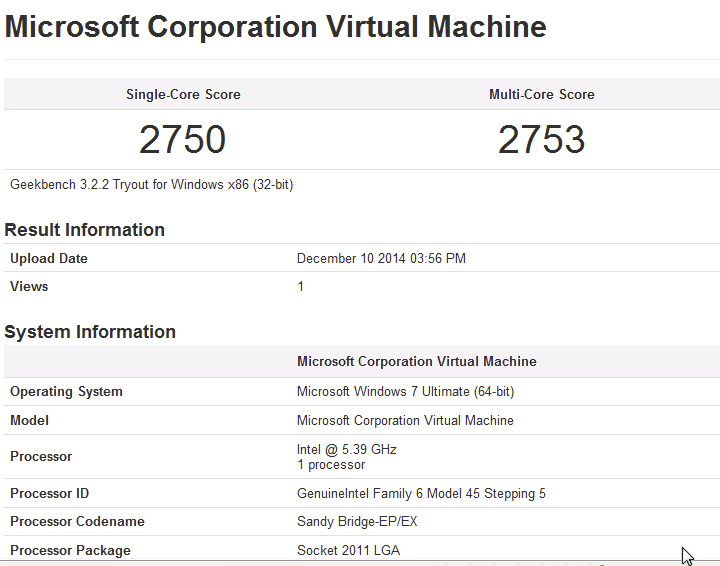The width and height of the screenshot is (720, 566).
Task: Click the Multi-Core Score heading
Action: pyautogui.click(x=541, y=94)
